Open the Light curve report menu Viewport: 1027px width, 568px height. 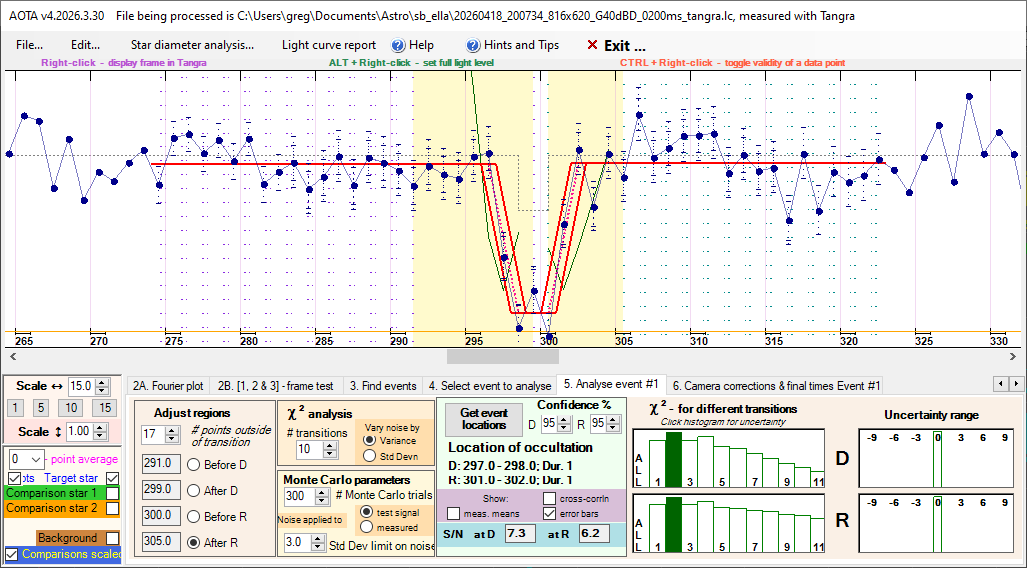coord(329,45)
